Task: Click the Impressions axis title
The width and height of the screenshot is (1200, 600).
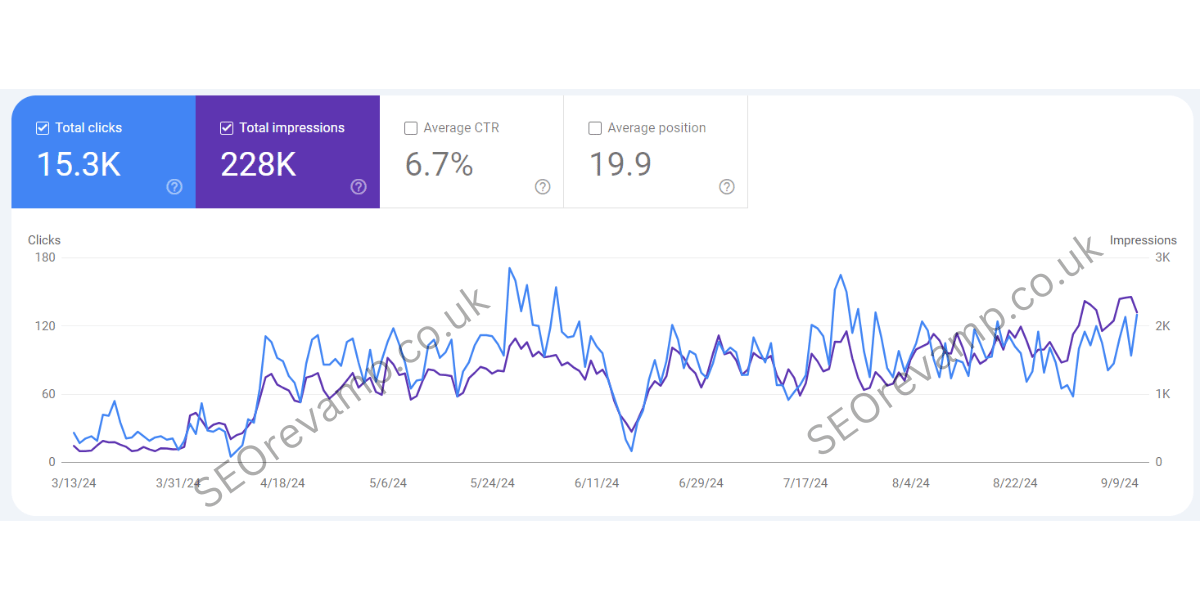Action: pos(1143,240)
